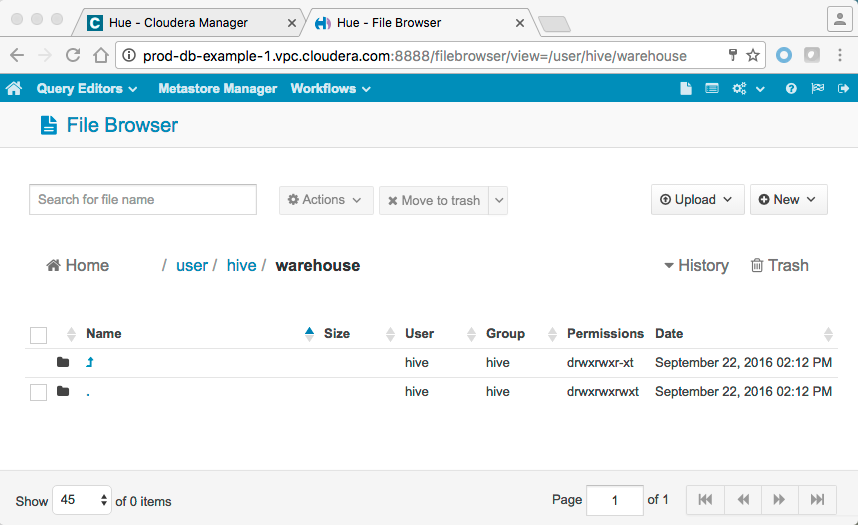This screenshot has height=525, width=858.
Task: Click the help question mark icon
Action: tap(791, 89)
